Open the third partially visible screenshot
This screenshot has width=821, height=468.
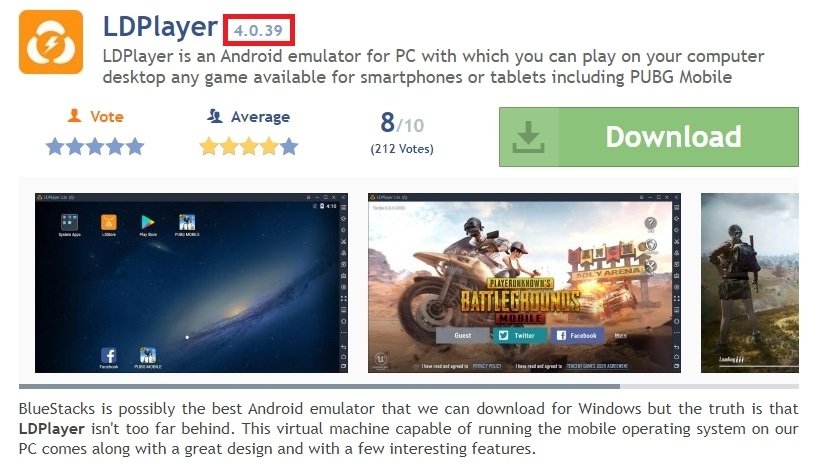750,283
